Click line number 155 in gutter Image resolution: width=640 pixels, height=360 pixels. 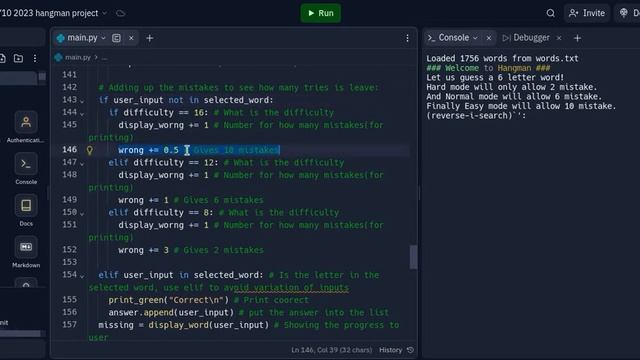[69, 299]
